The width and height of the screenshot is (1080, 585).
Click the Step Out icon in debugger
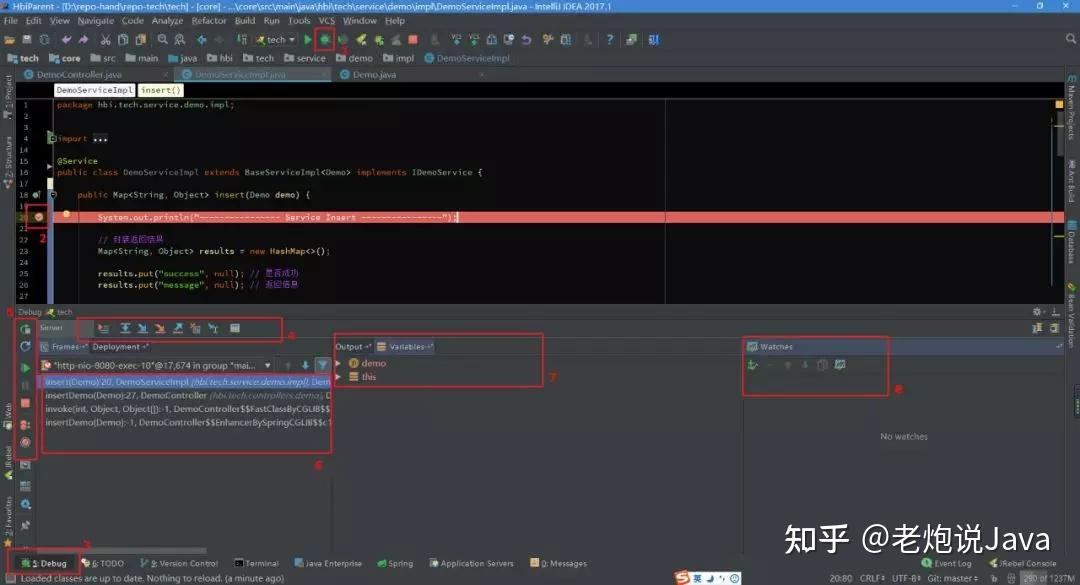[x=179, y=328]
